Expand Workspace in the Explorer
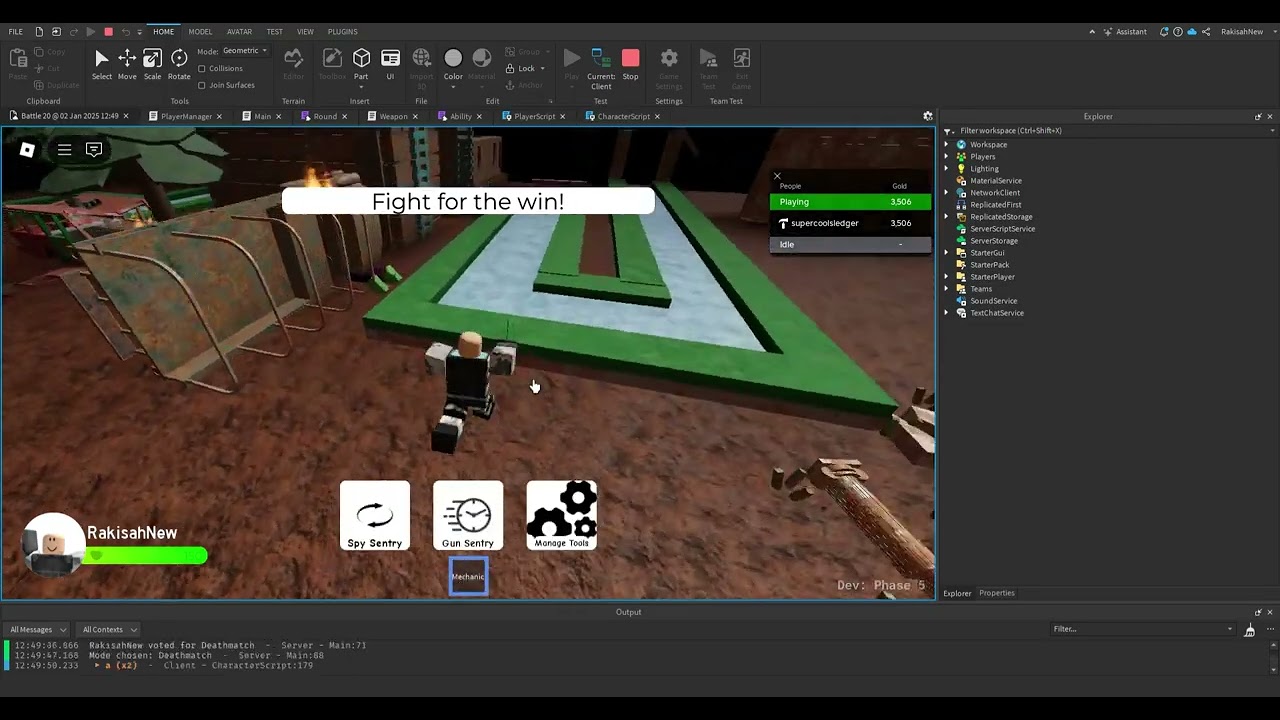 (x=947, y=144)
